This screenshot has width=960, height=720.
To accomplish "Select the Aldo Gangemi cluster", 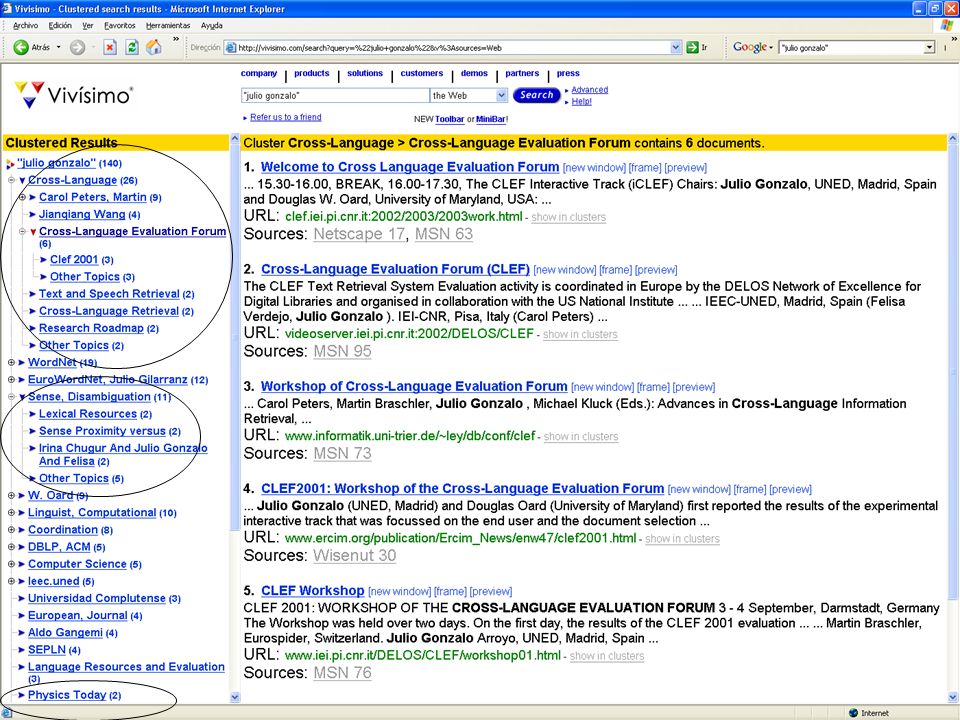I will coord(65,632).
